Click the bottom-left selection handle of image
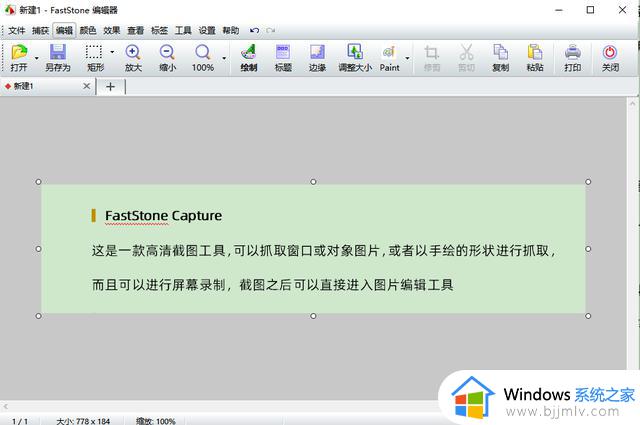The height and width of the screenshot is (425, 640). pyautogui.click(x=38, y=316)
